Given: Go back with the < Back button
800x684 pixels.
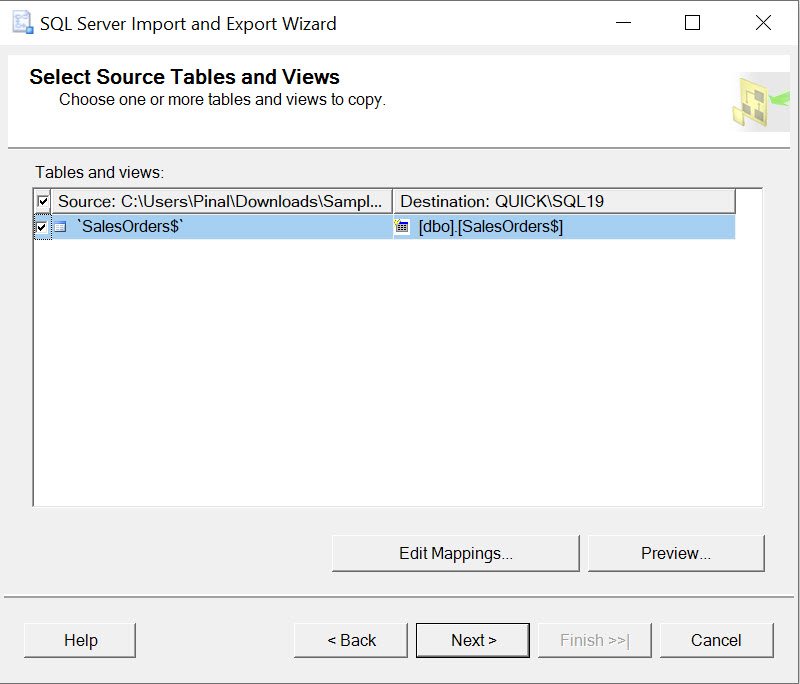Looking at the screenshot, I should coord(351,640).
